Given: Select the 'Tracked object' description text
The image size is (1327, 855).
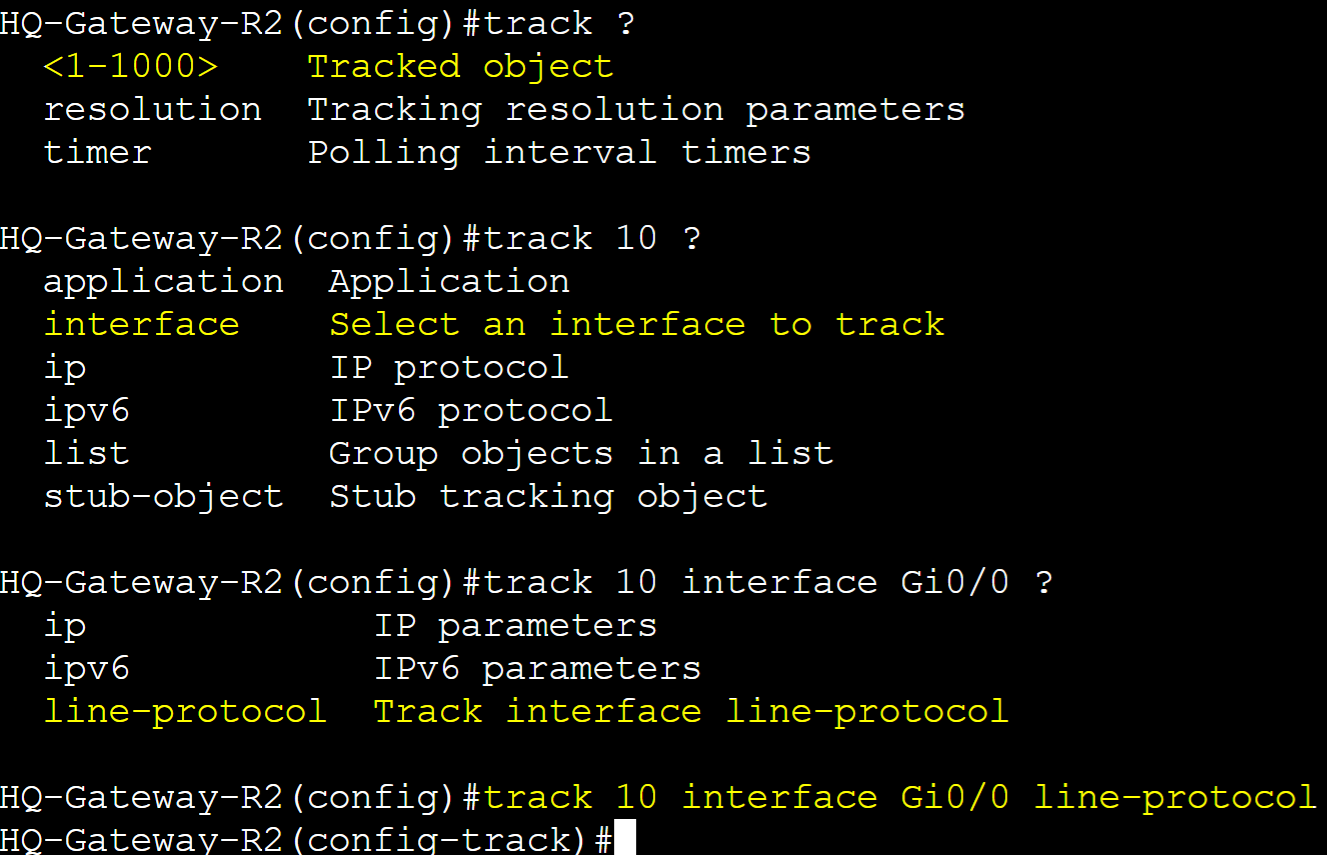Looking at the screenshot, I should click(x=460, y=67).
